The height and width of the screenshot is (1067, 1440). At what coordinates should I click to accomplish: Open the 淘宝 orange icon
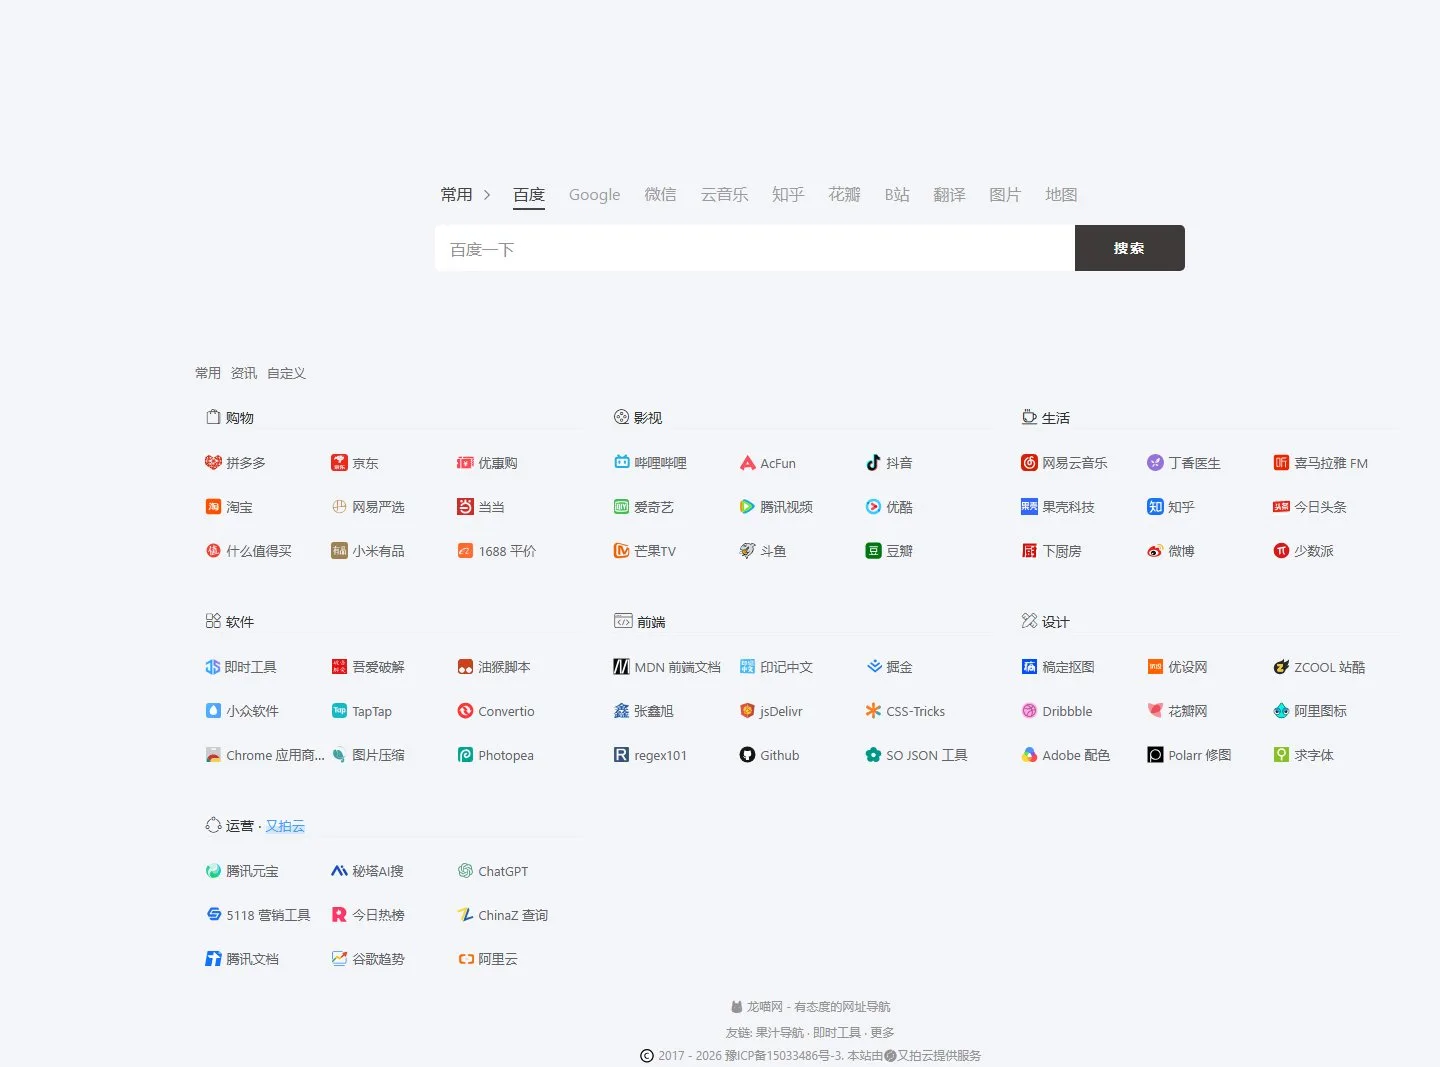click(213, 506)
